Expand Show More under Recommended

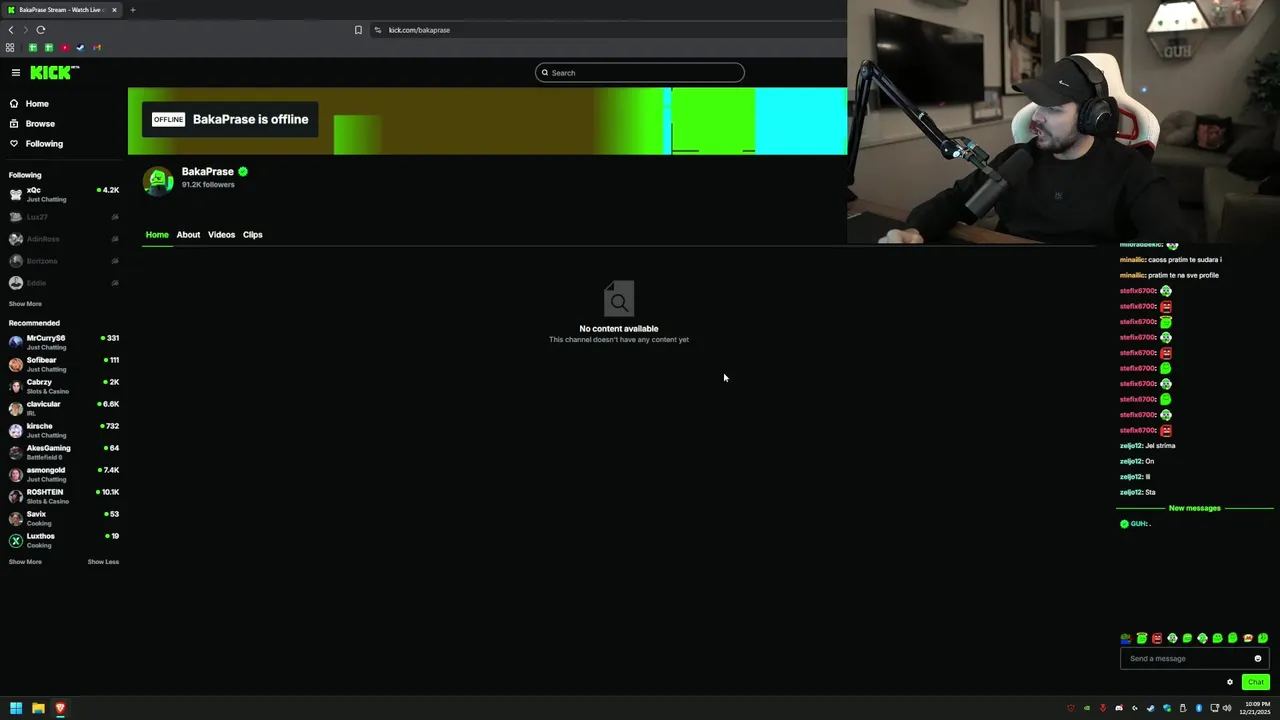pos(25,562)
